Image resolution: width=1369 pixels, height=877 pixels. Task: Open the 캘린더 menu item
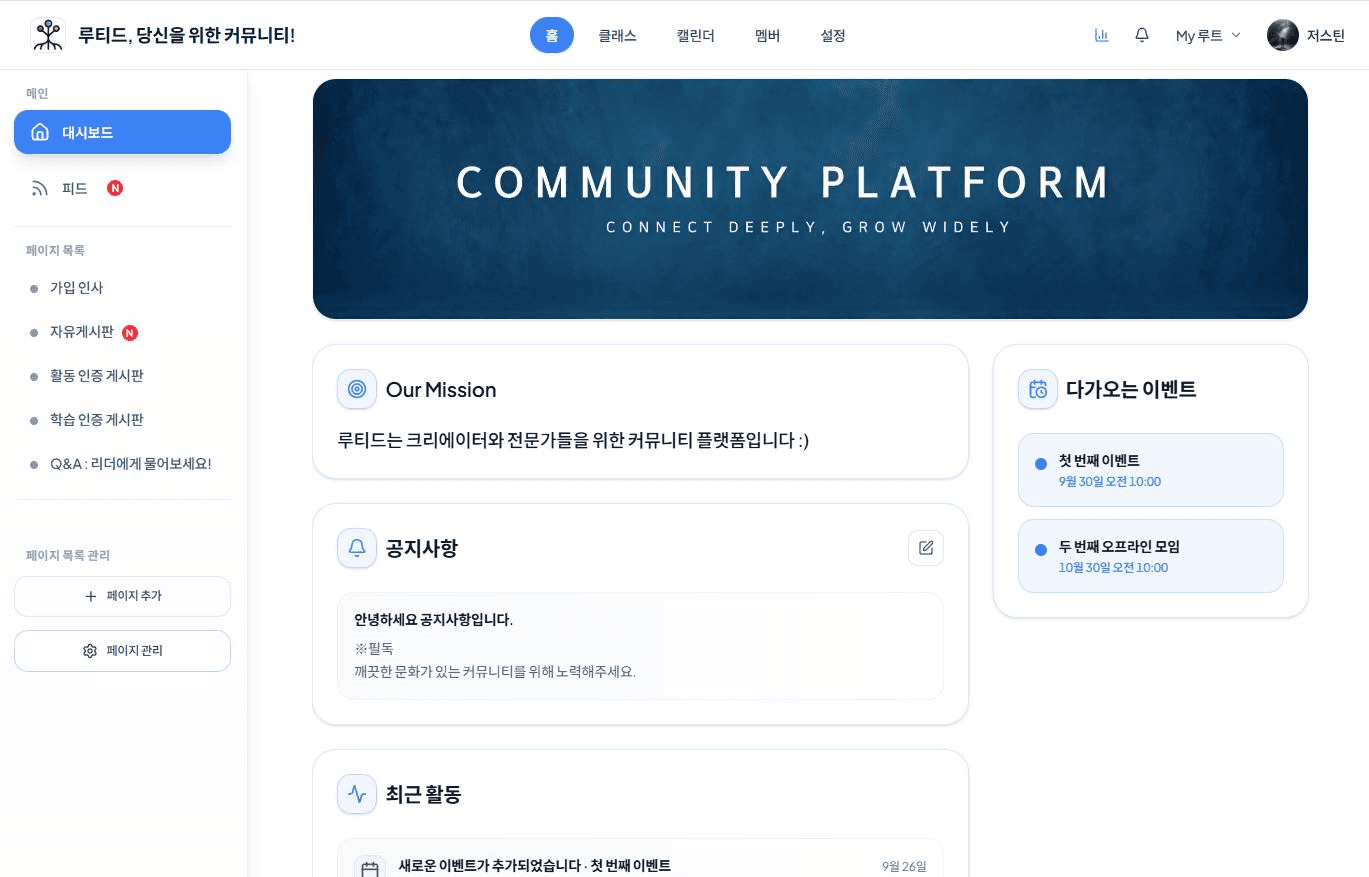tap(695, 35)
